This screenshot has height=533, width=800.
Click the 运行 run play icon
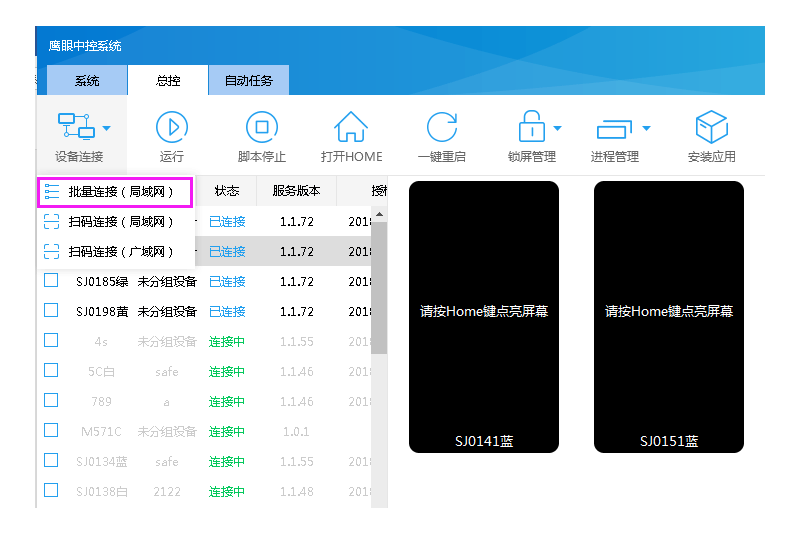click(171, 127)
